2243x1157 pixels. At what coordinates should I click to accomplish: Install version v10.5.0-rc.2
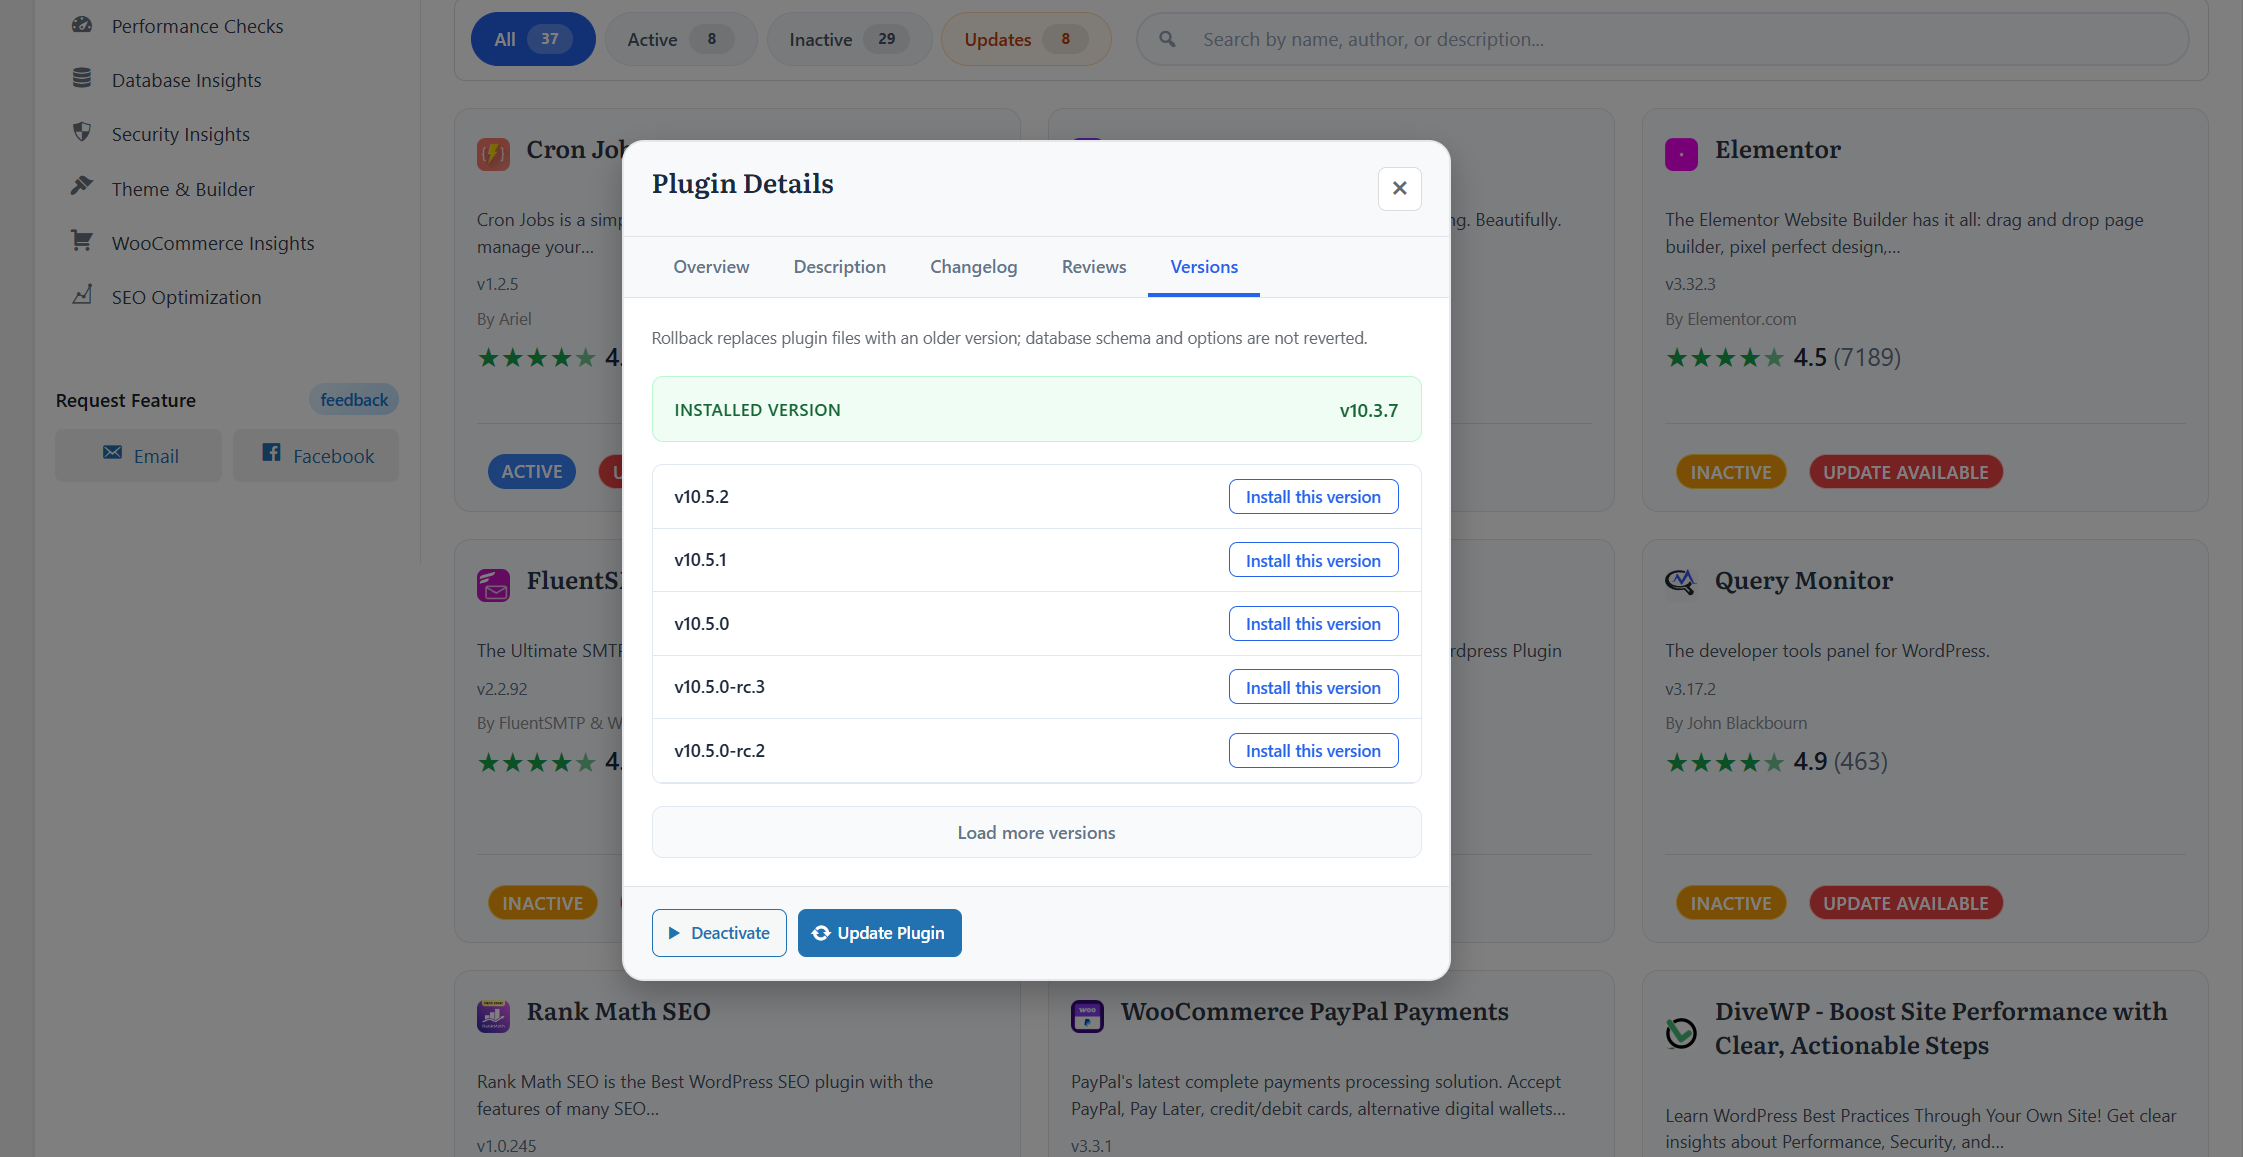1313,751
